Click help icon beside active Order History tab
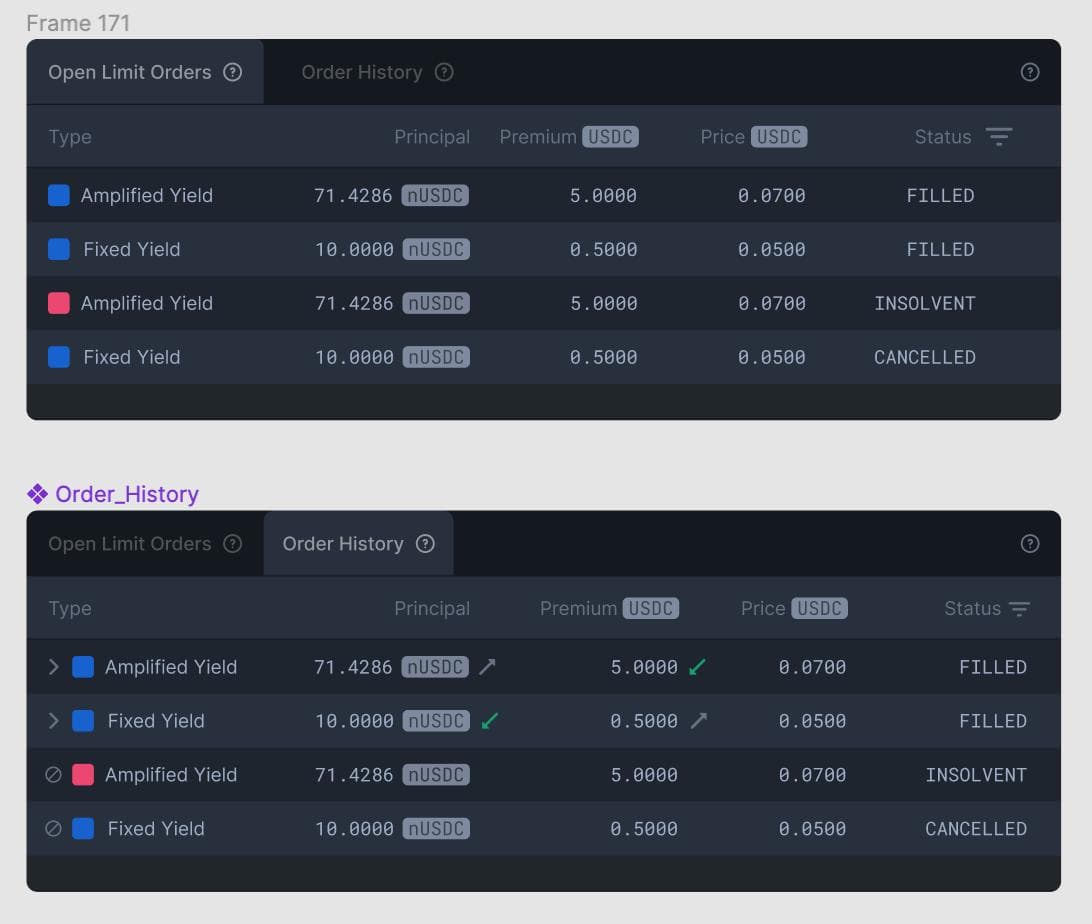Image resolution: width=1092 pixels, height=924 pixels. pyautogui.click(x=425, y=544)
